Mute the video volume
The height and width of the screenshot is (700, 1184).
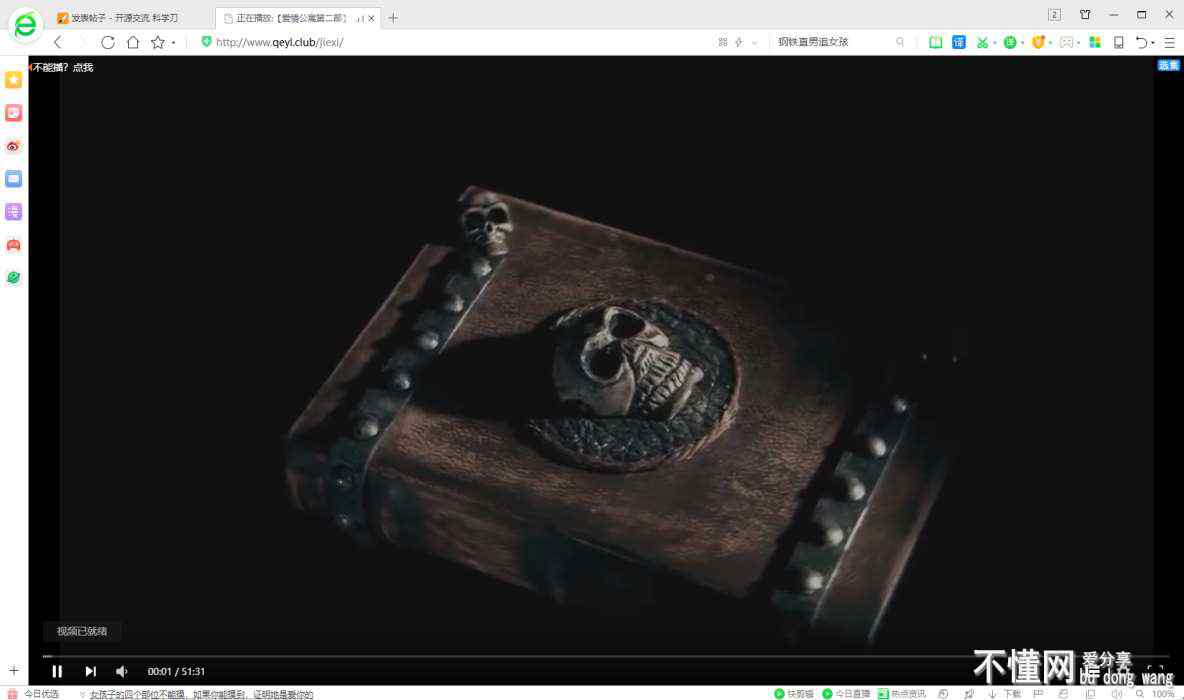(x=122, y=671)
